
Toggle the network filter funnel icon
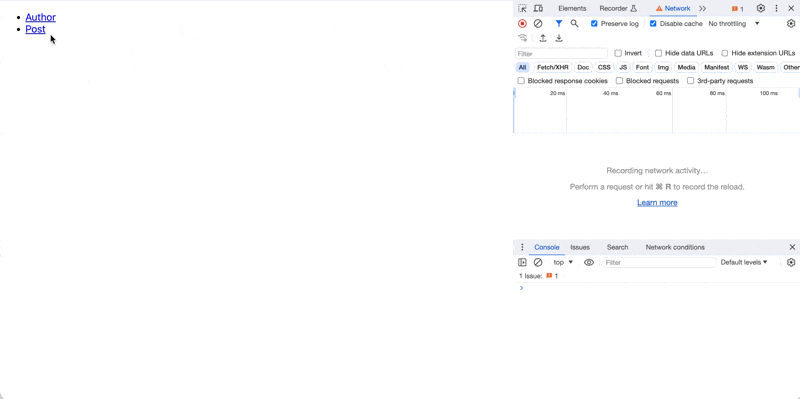click(x=559, y=23)
